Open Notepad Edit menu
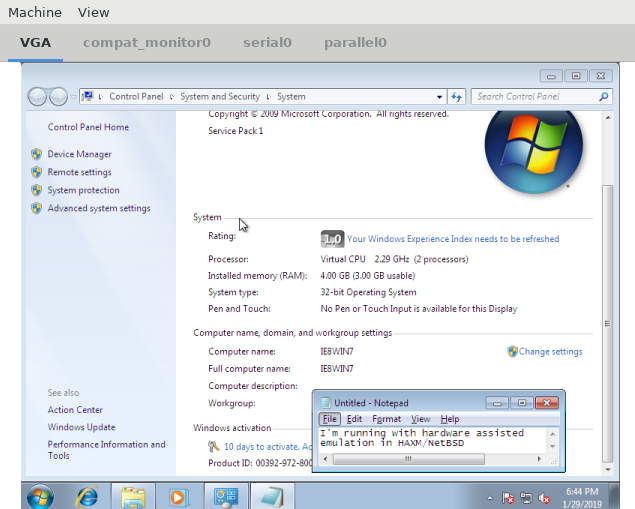The height and width of the screenshot is (509, 635). [x=354, y=419]
